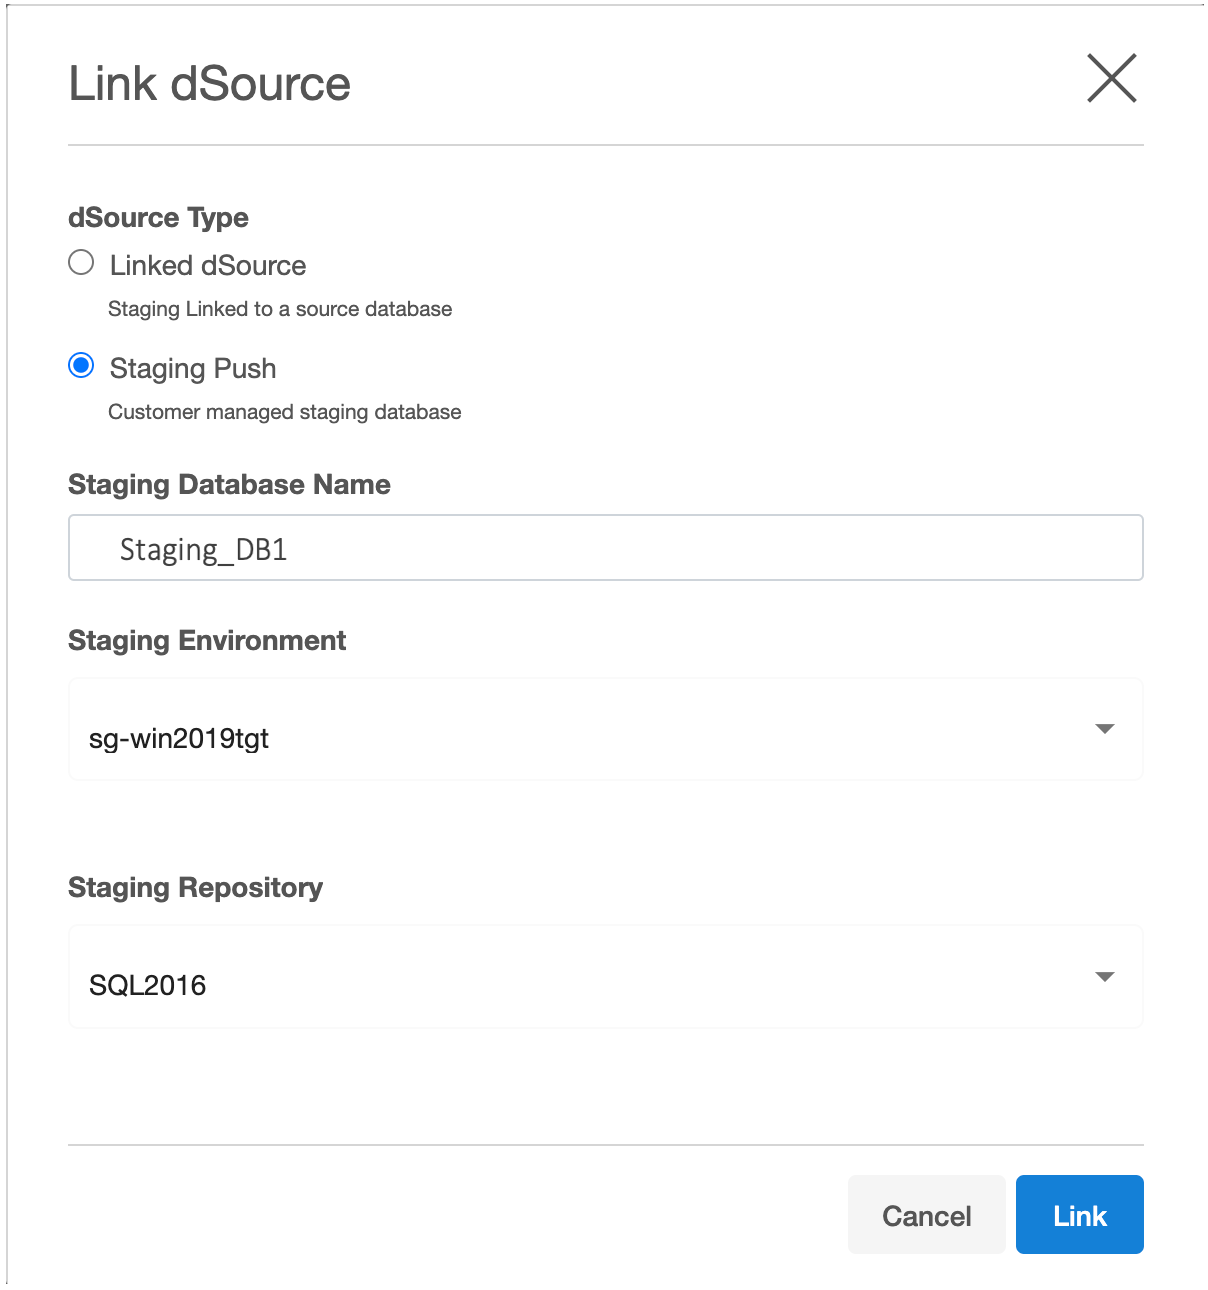The height and width of the screenshot is (1290, 1208).
Task: Click the SQL2016 selected value
Action: (147, 986)
